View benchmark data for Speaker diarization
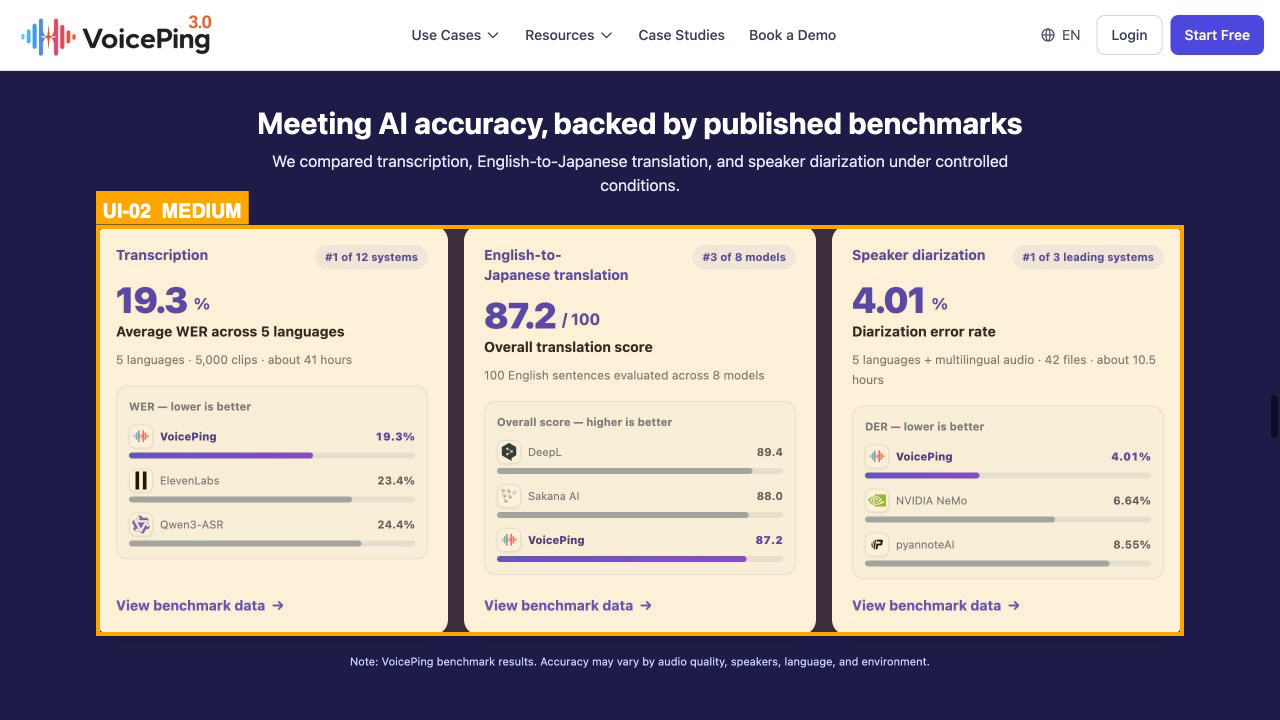Image resolution: width=1280 pixels, height=720 pixels. 936,606
